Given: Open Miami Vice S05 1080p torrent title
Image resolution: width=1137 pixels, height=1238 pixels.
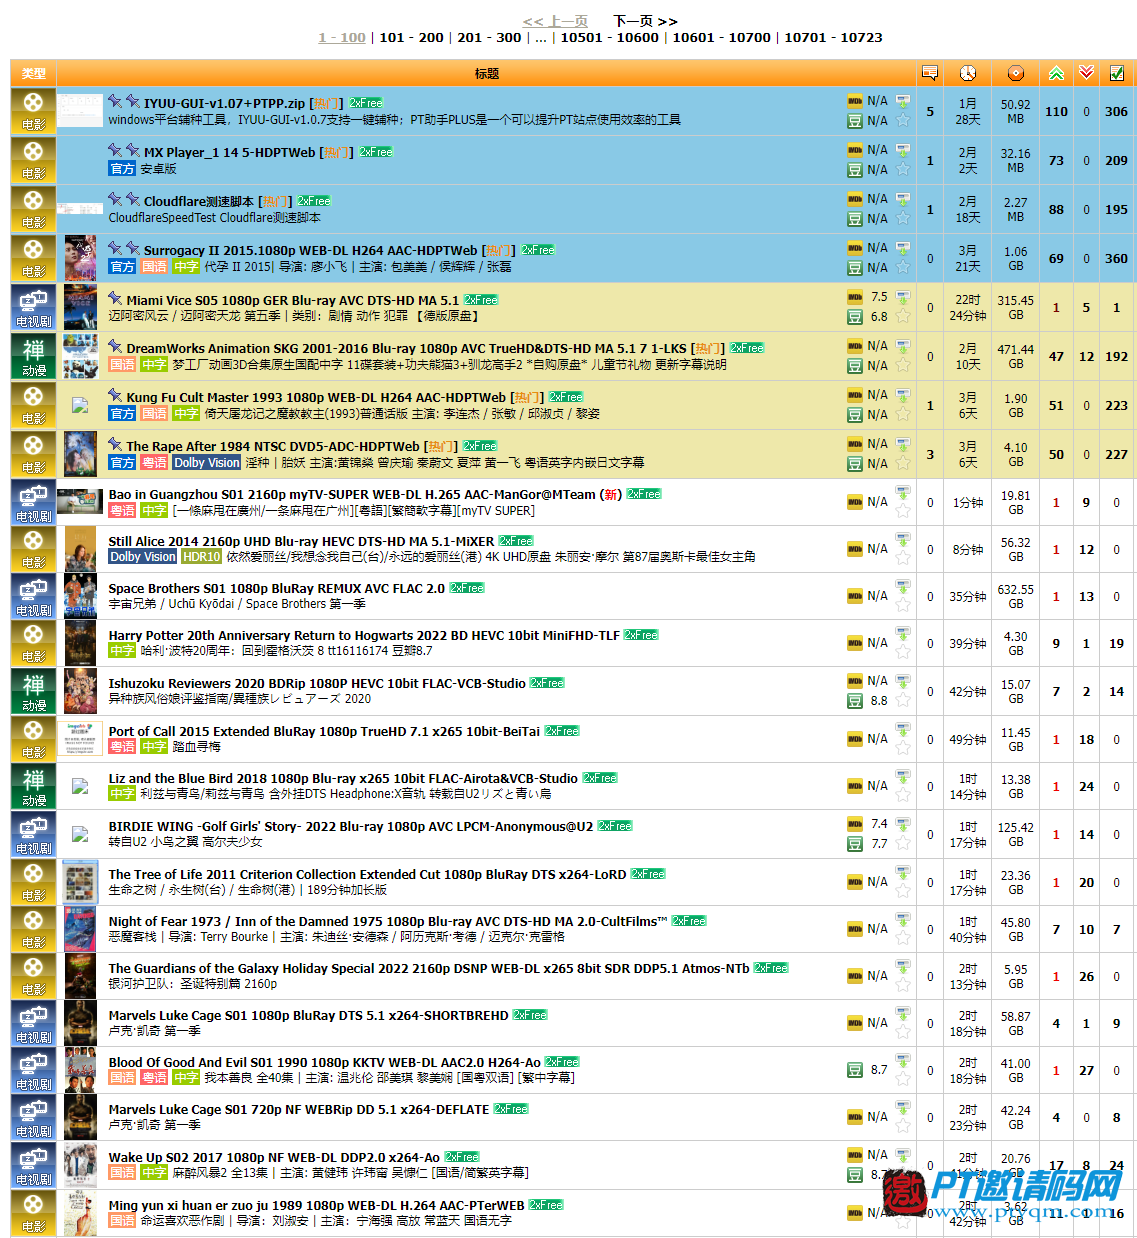Looking at the screenshot, I should click(293, 300).
